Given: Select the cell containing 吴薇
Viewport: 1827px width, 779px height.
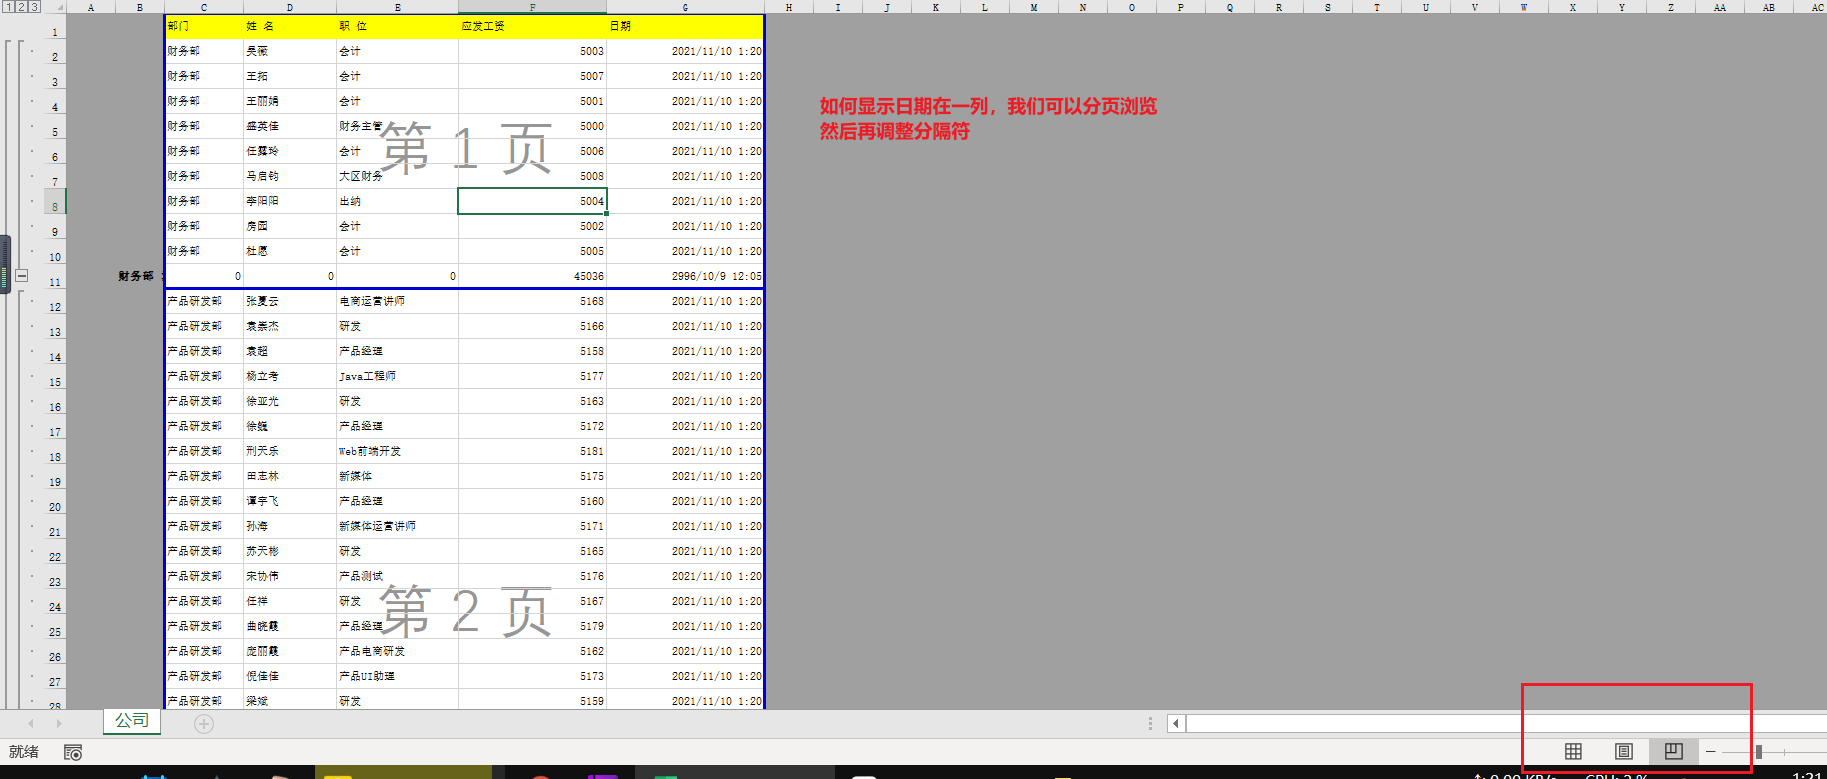Looking at the screenshot, I should pyautogui.click(x=290, y=51).
